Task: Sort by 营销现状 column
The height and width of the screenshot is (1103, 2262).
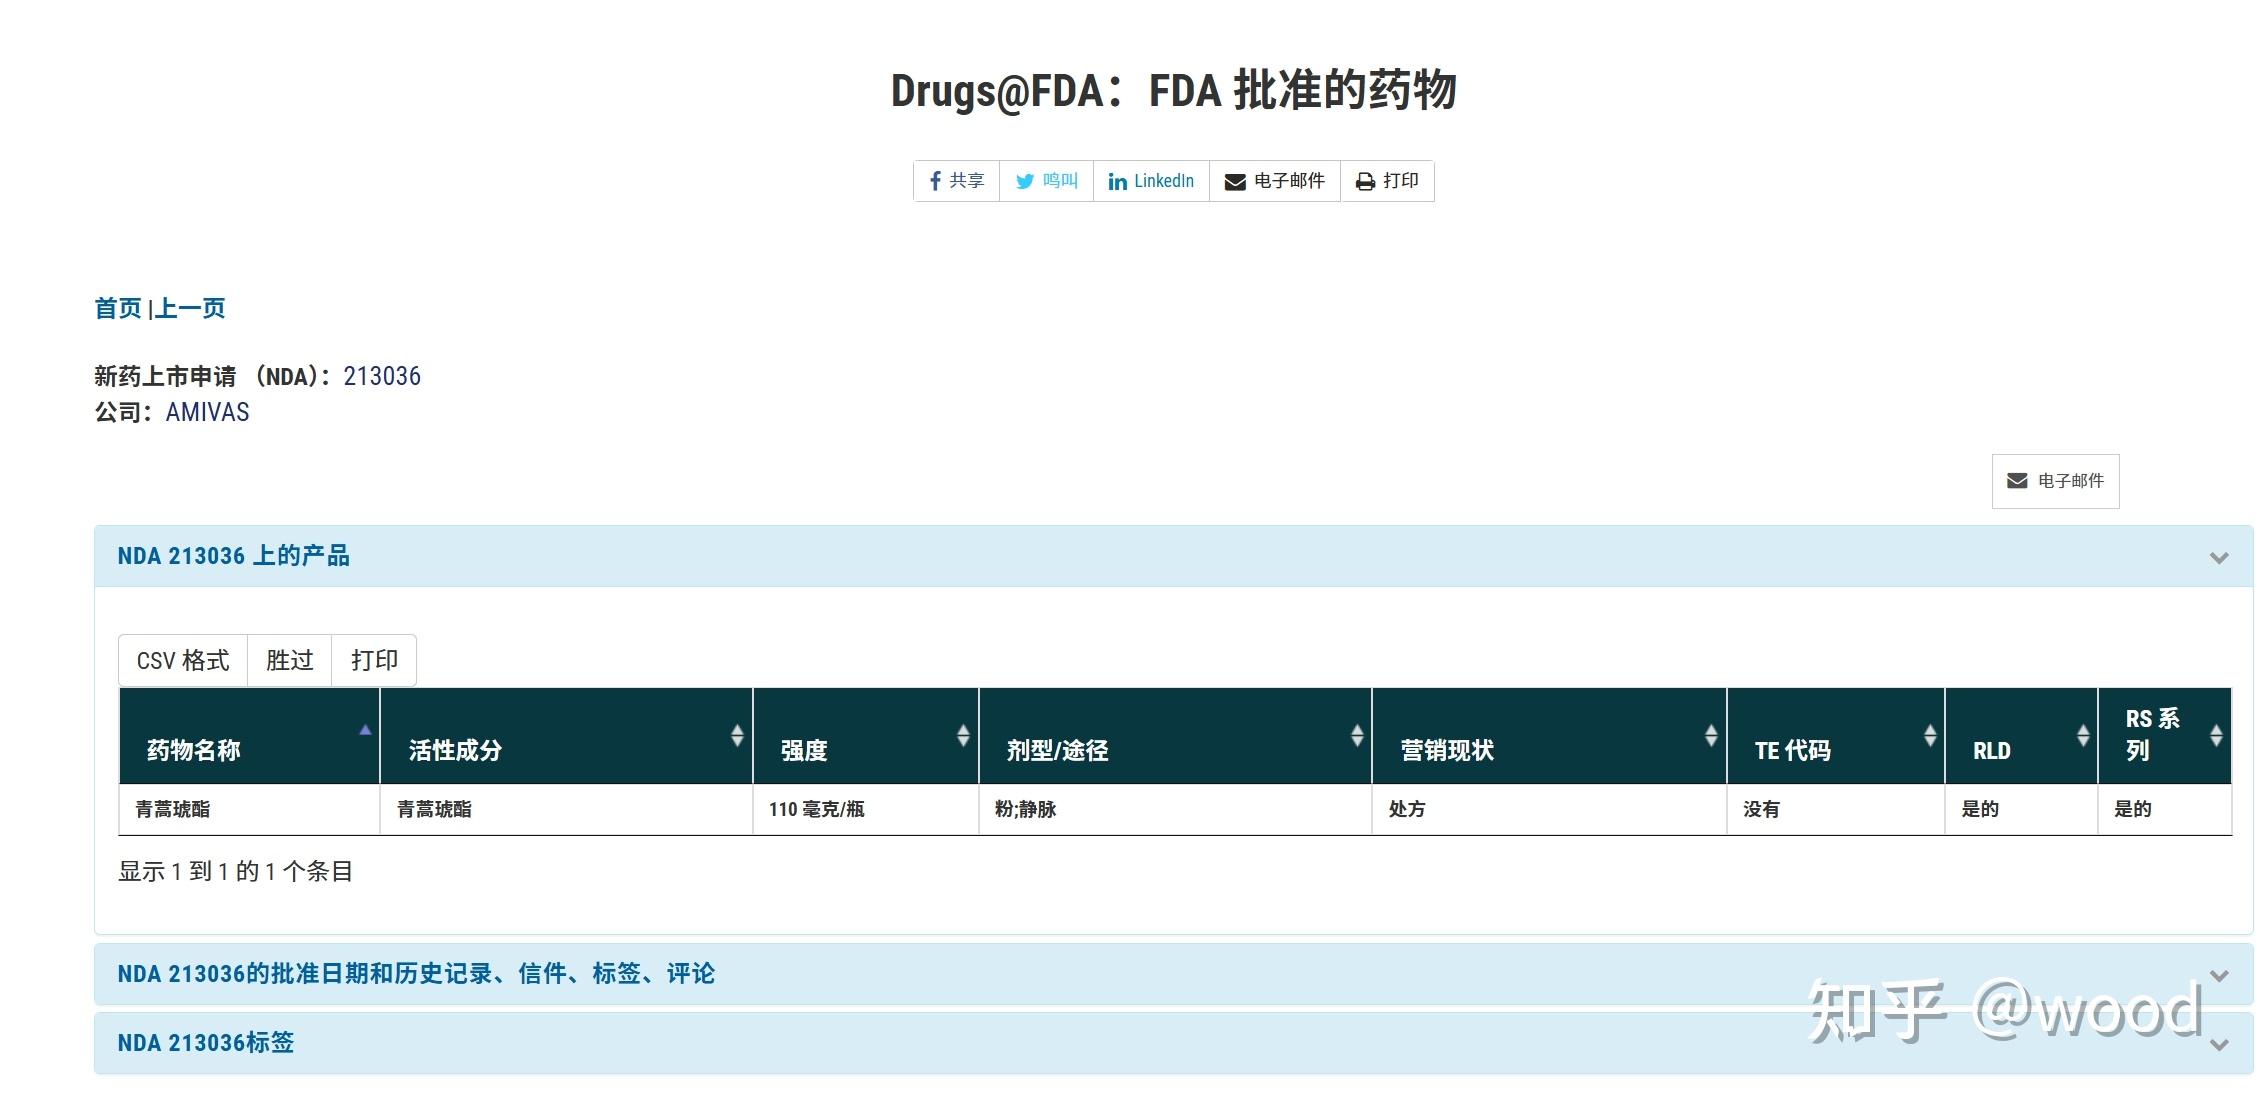Action: tap(1549, 736)
